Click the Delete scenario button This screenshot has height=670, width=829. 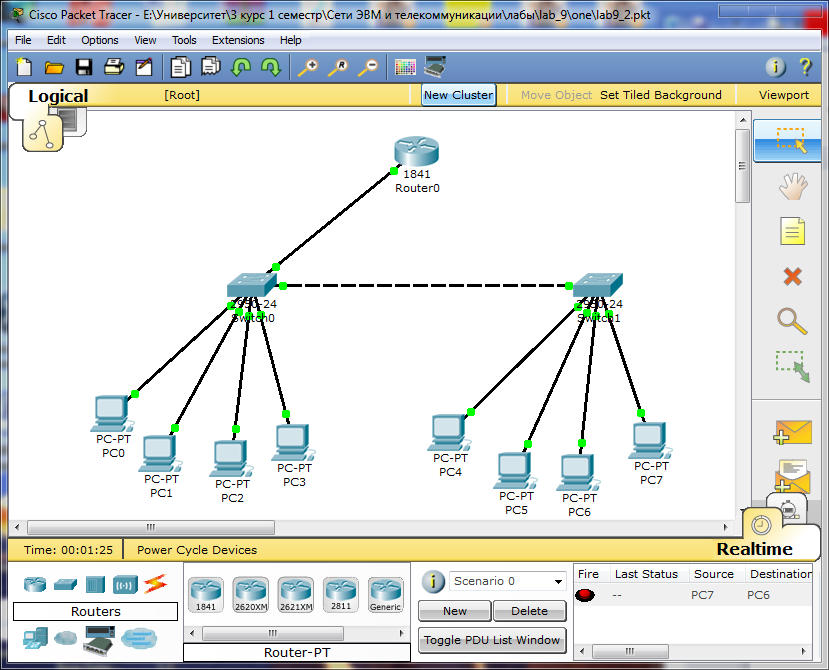[x=529, y=611]
